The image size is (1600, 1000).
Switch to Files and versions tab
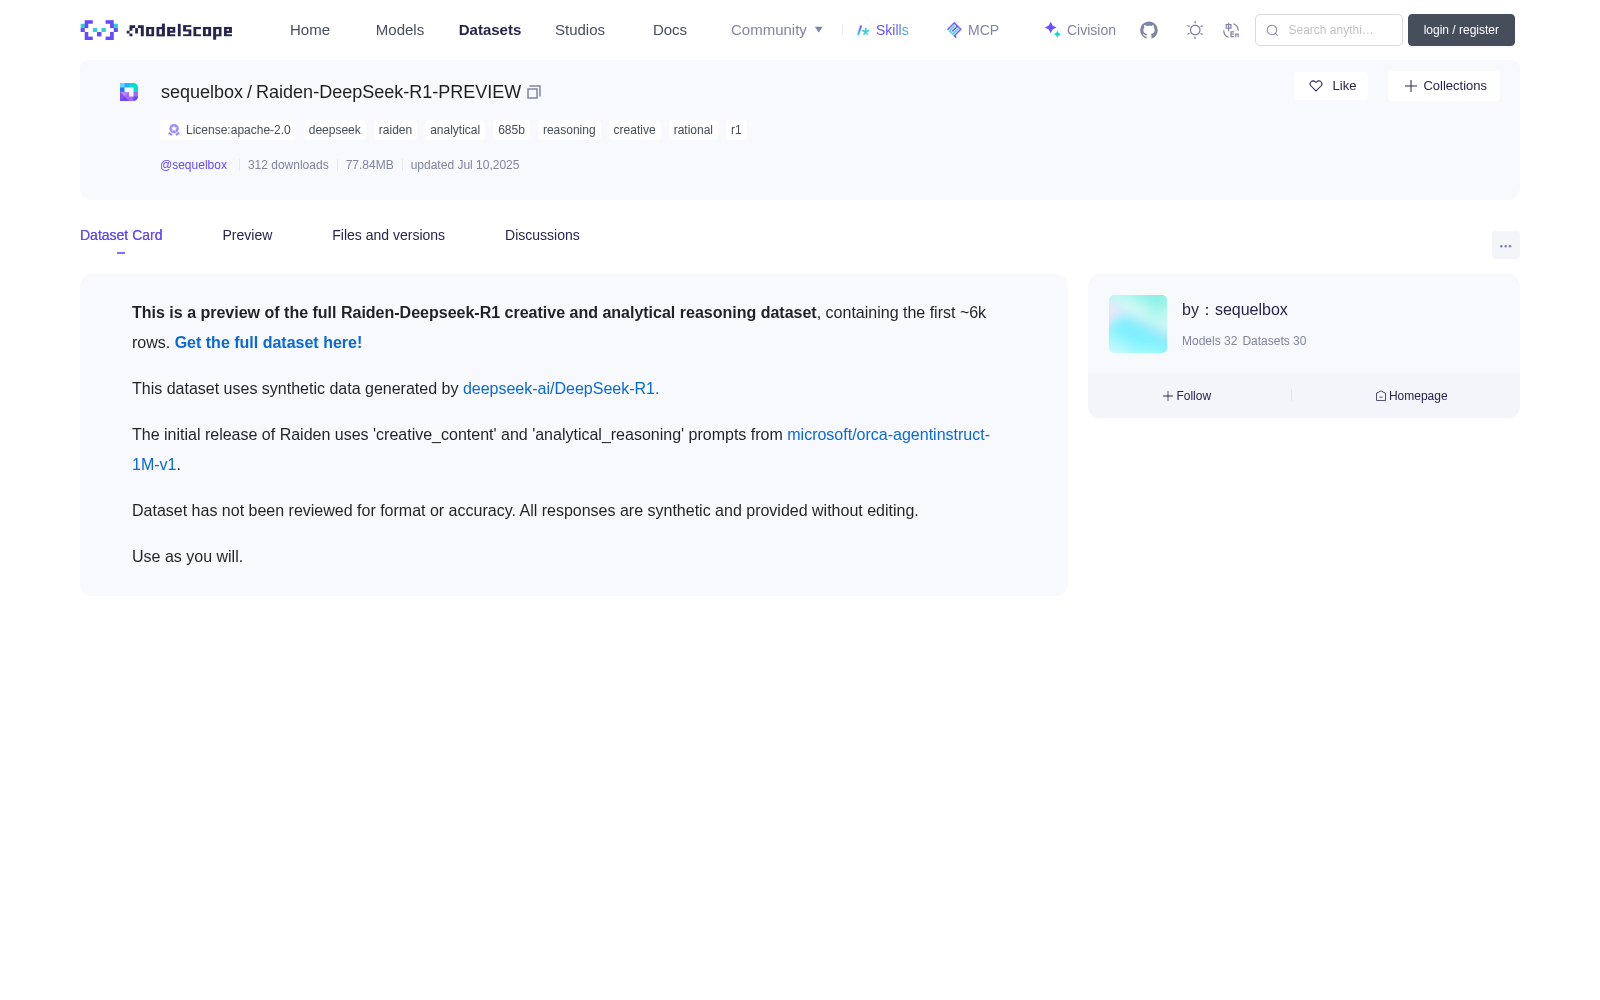(388, 235)
